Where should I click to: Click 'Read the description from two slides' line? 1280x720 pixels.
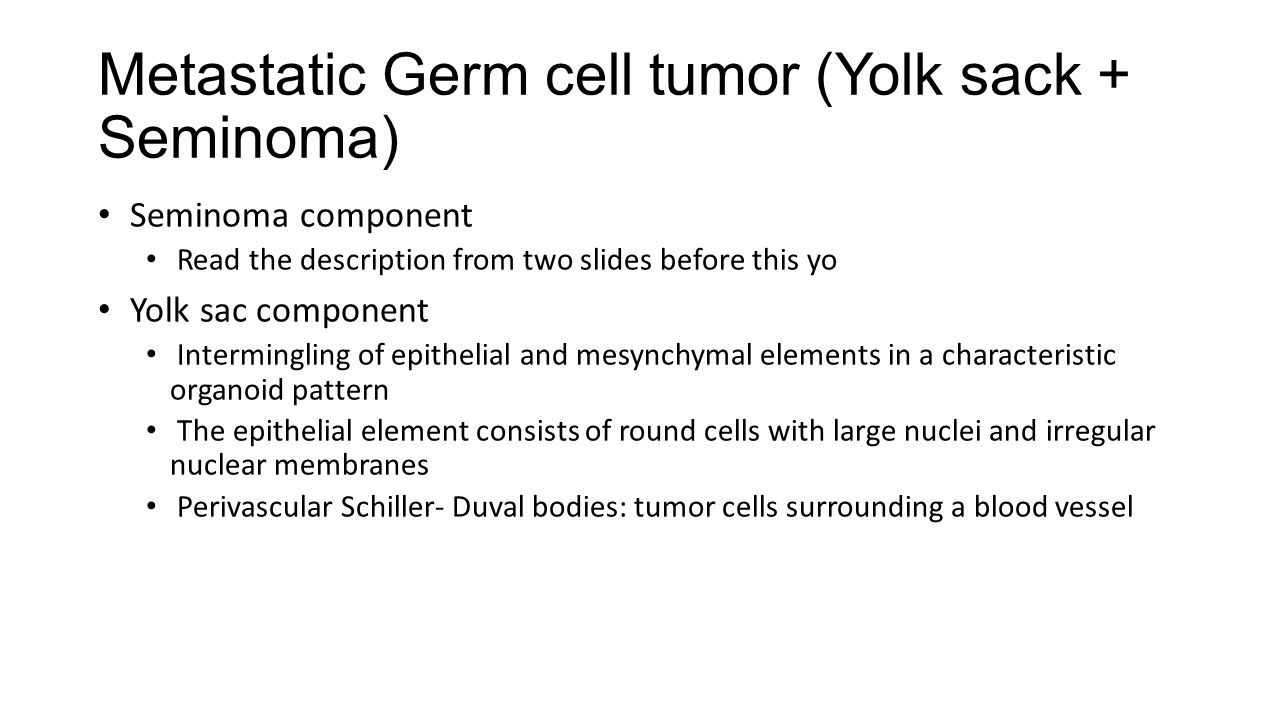[x=506, y=261]
